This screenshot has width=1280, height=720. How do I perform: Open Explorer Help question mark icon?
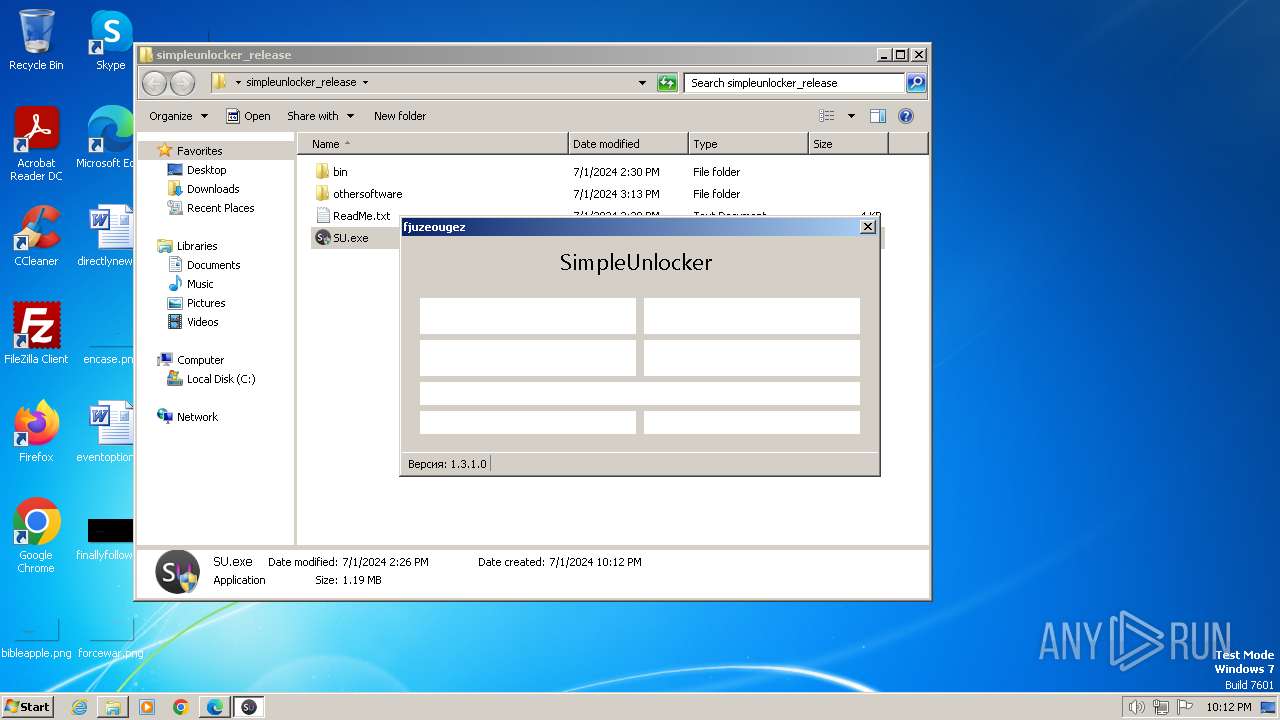coord(906,116)
